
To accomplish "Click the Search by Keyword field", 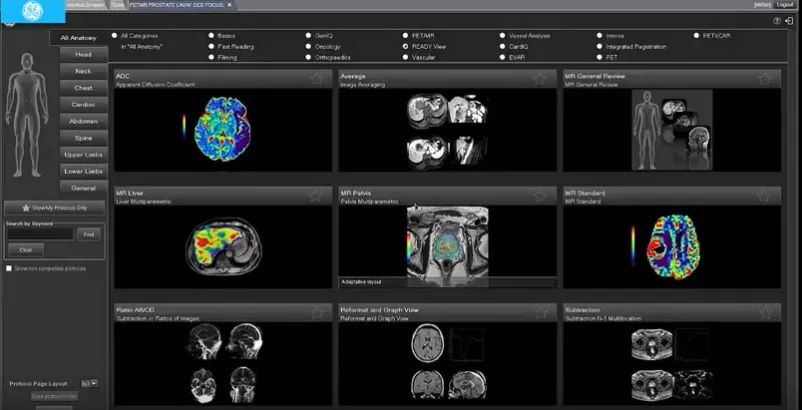I will (40, 234).
